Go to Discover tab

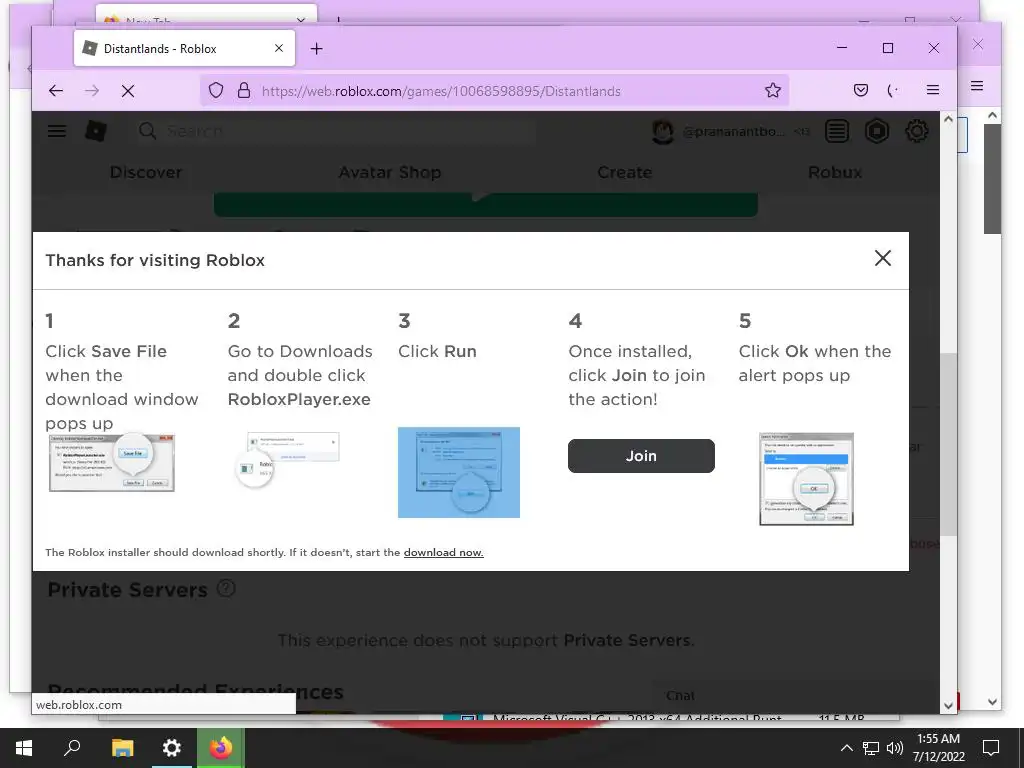(x=146, y=172)
